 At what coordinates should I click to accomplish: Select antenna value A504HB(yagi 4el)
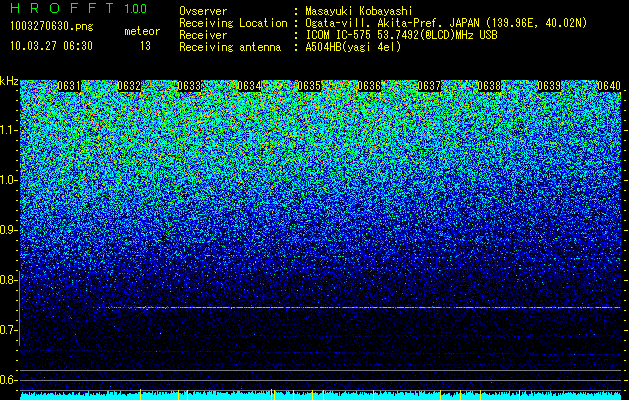click(x=353, y=47)
